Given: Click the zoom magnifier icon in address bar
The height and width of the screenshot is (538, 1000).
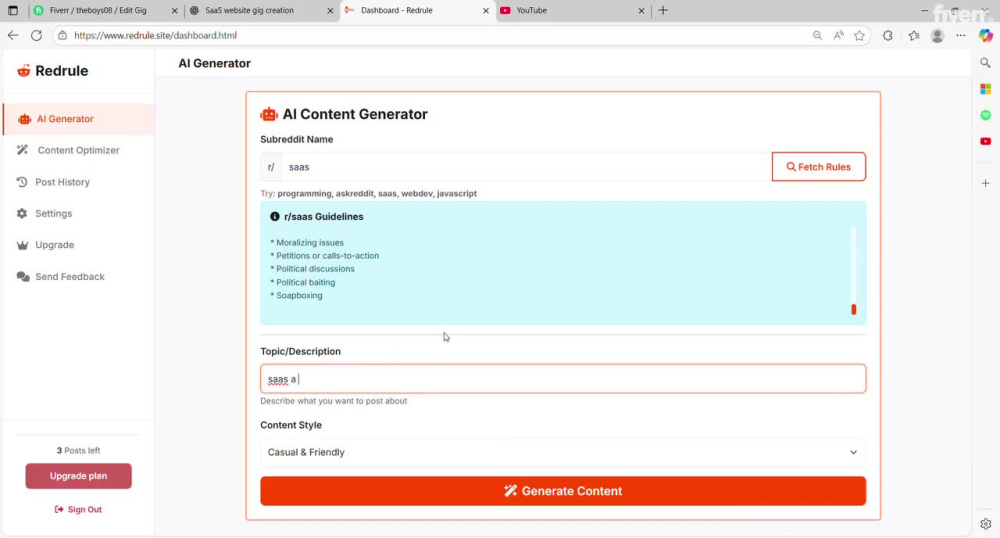Looking at the screenshot, I should pos(817,36).
